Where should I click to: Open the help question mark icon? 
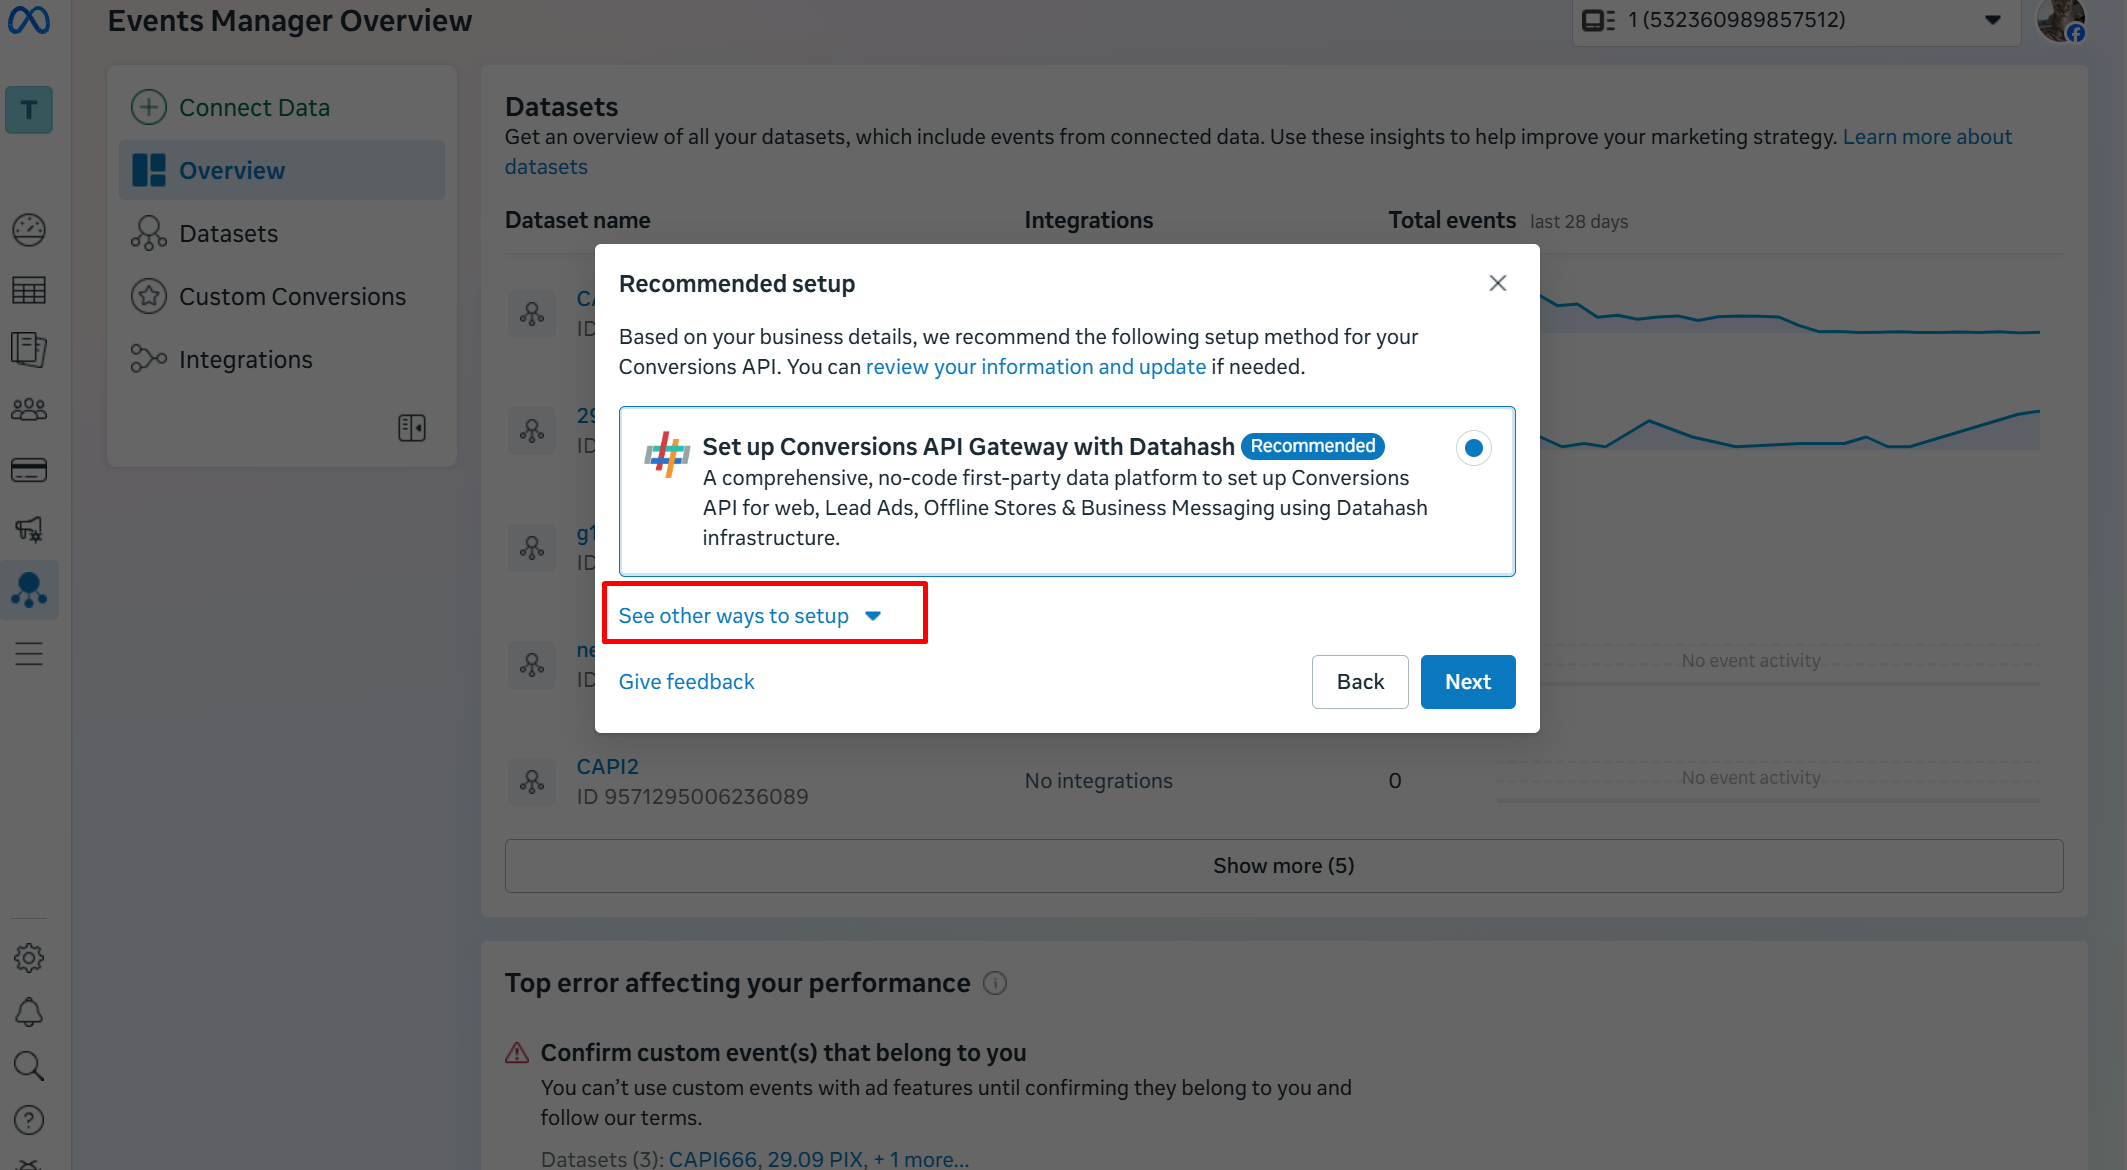[29, 1120]
